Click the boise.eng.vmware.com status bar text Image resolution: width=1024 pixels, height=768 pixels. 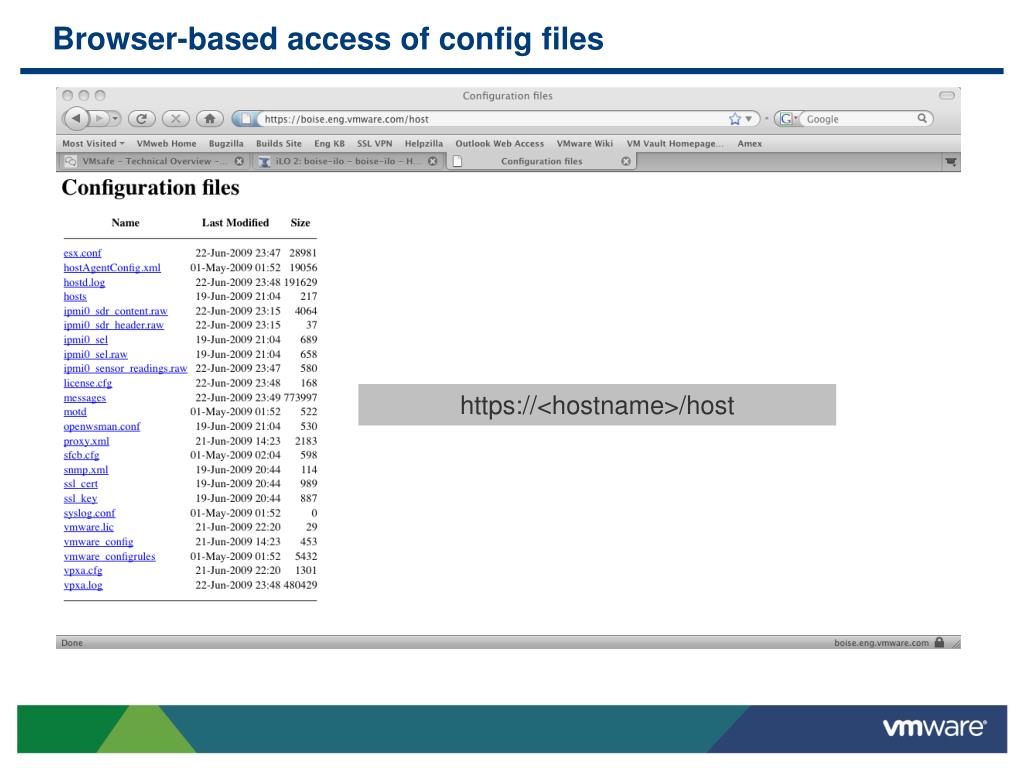click(x=881, y=643)
